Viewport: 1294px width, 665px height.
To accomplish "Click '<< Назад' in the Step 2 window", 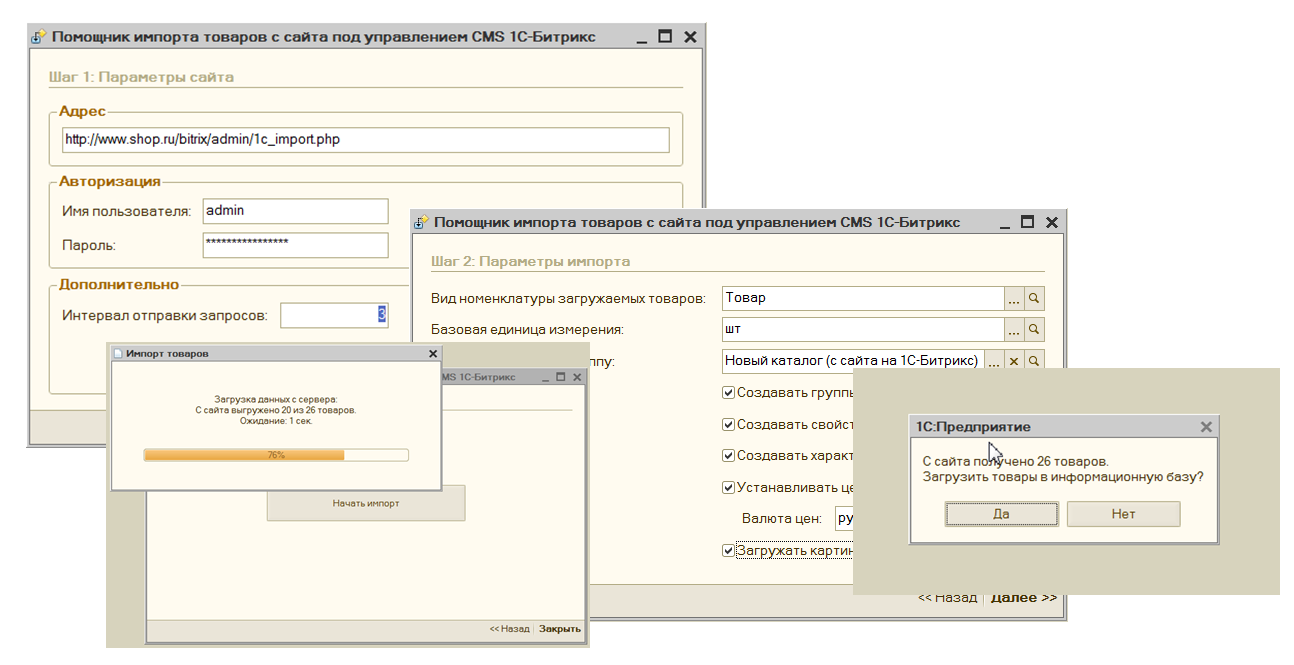I will (947, 597).
